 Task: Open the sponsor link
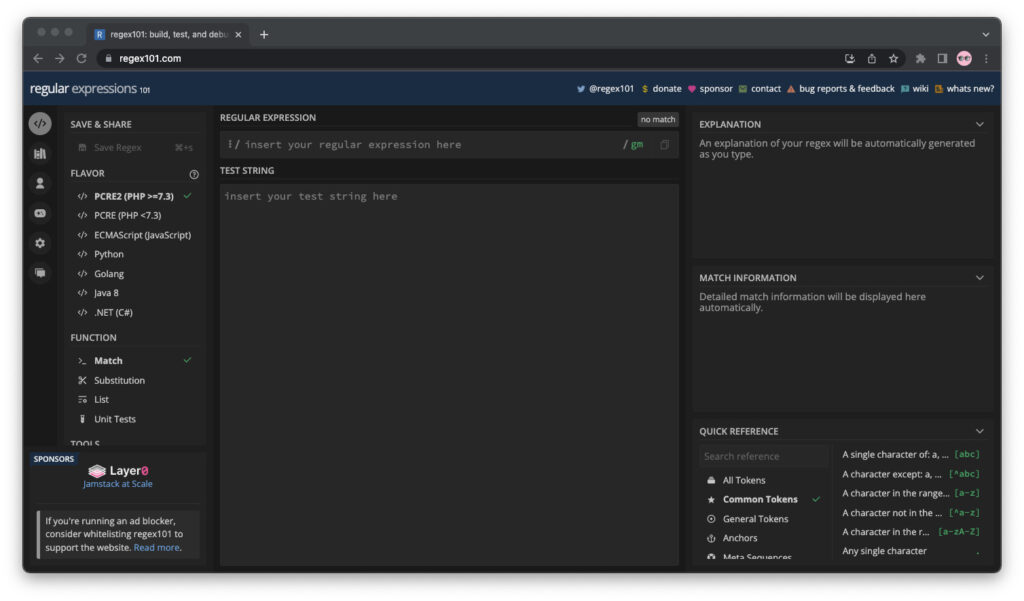pyautogui.click(x=711, y=89)
